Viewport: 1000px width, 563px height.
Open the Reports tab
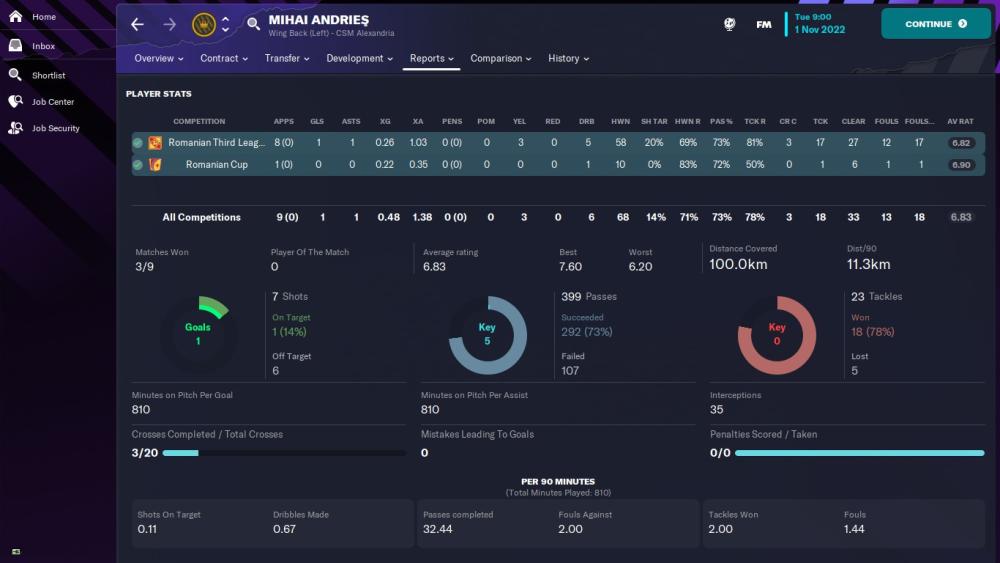pos(432,58)
